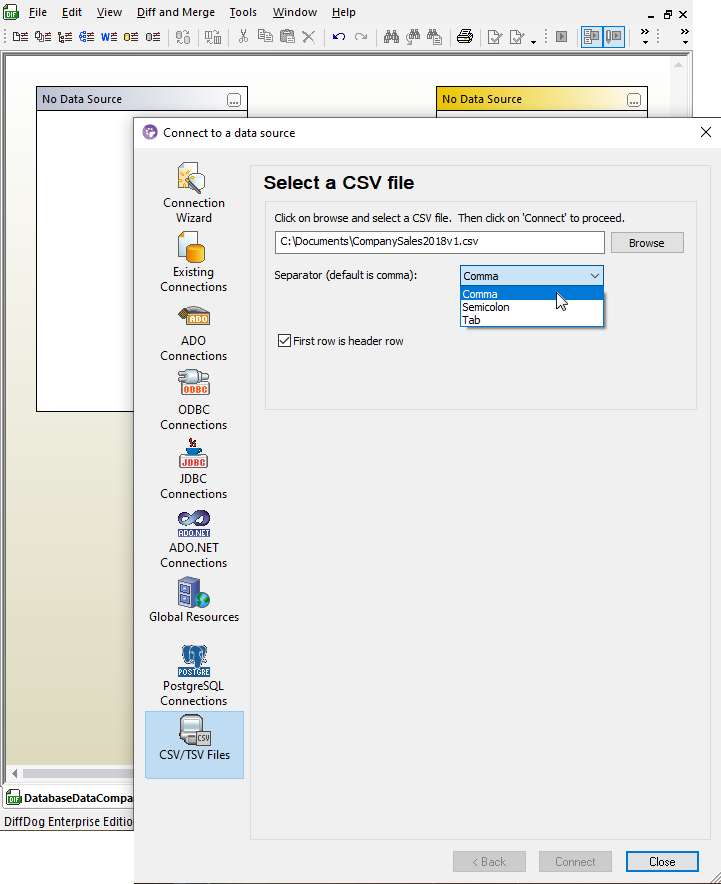
Task: Open Existing Connections in the sidebar
Action: pos(194,262)
